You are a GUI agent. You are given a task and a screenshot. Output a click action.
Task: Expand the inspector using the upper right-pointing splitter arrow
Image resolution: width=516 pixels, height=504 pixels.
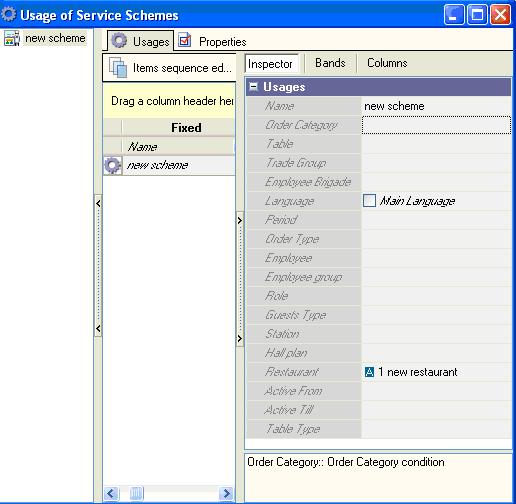pyautogui.click(x=240, y=220)
